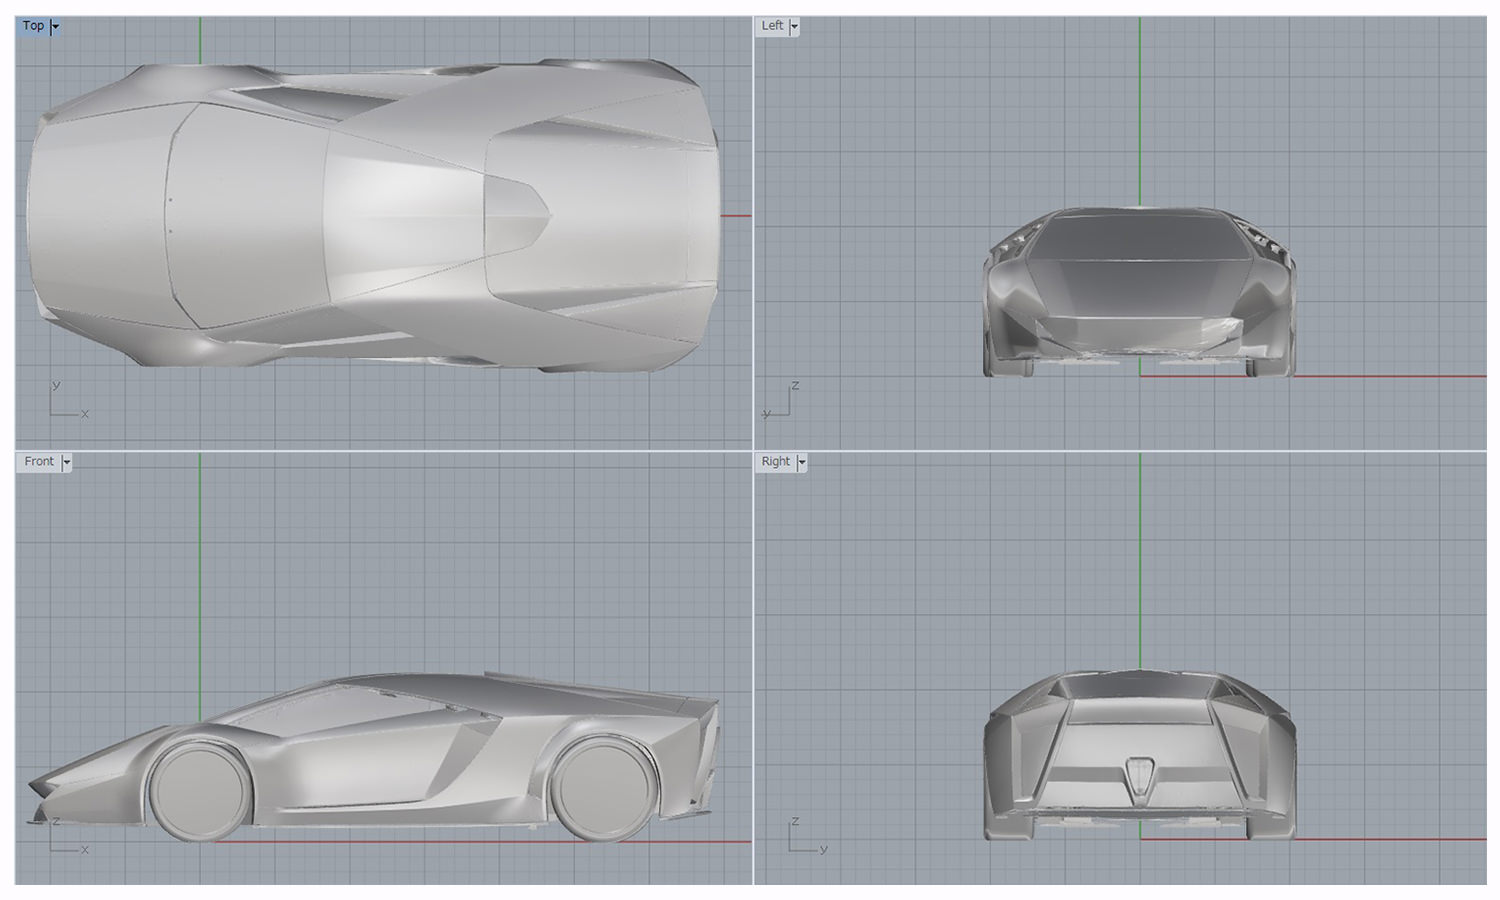Click the YZ axis icon in Left viewport
Screen dimensions: 1500x900
coord(780,402)
